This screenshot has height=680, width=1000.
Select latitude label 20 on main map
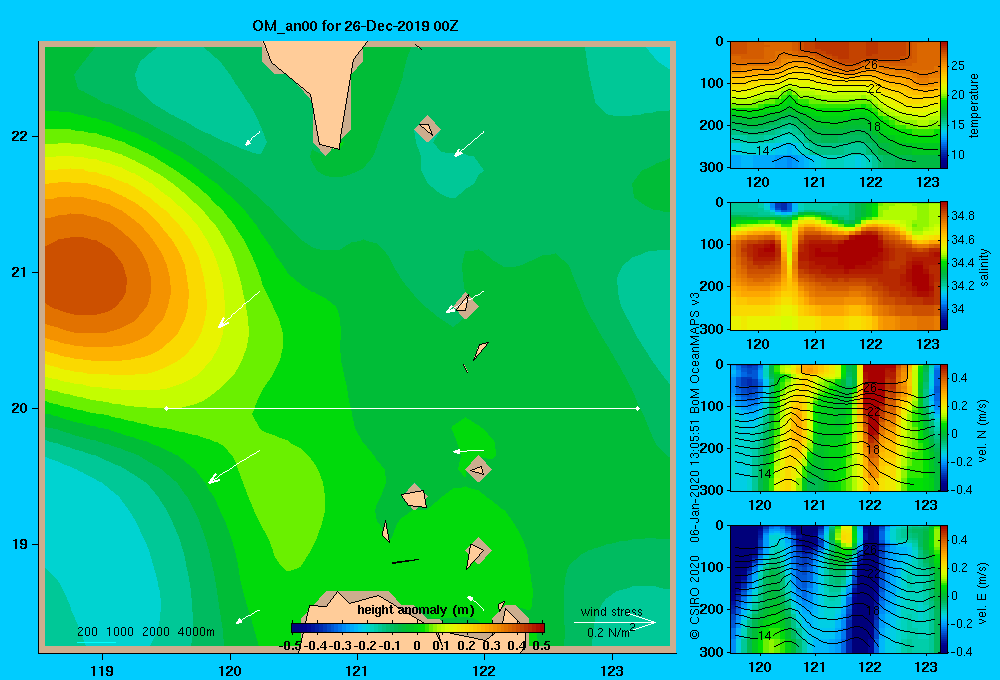coord(20,408)
